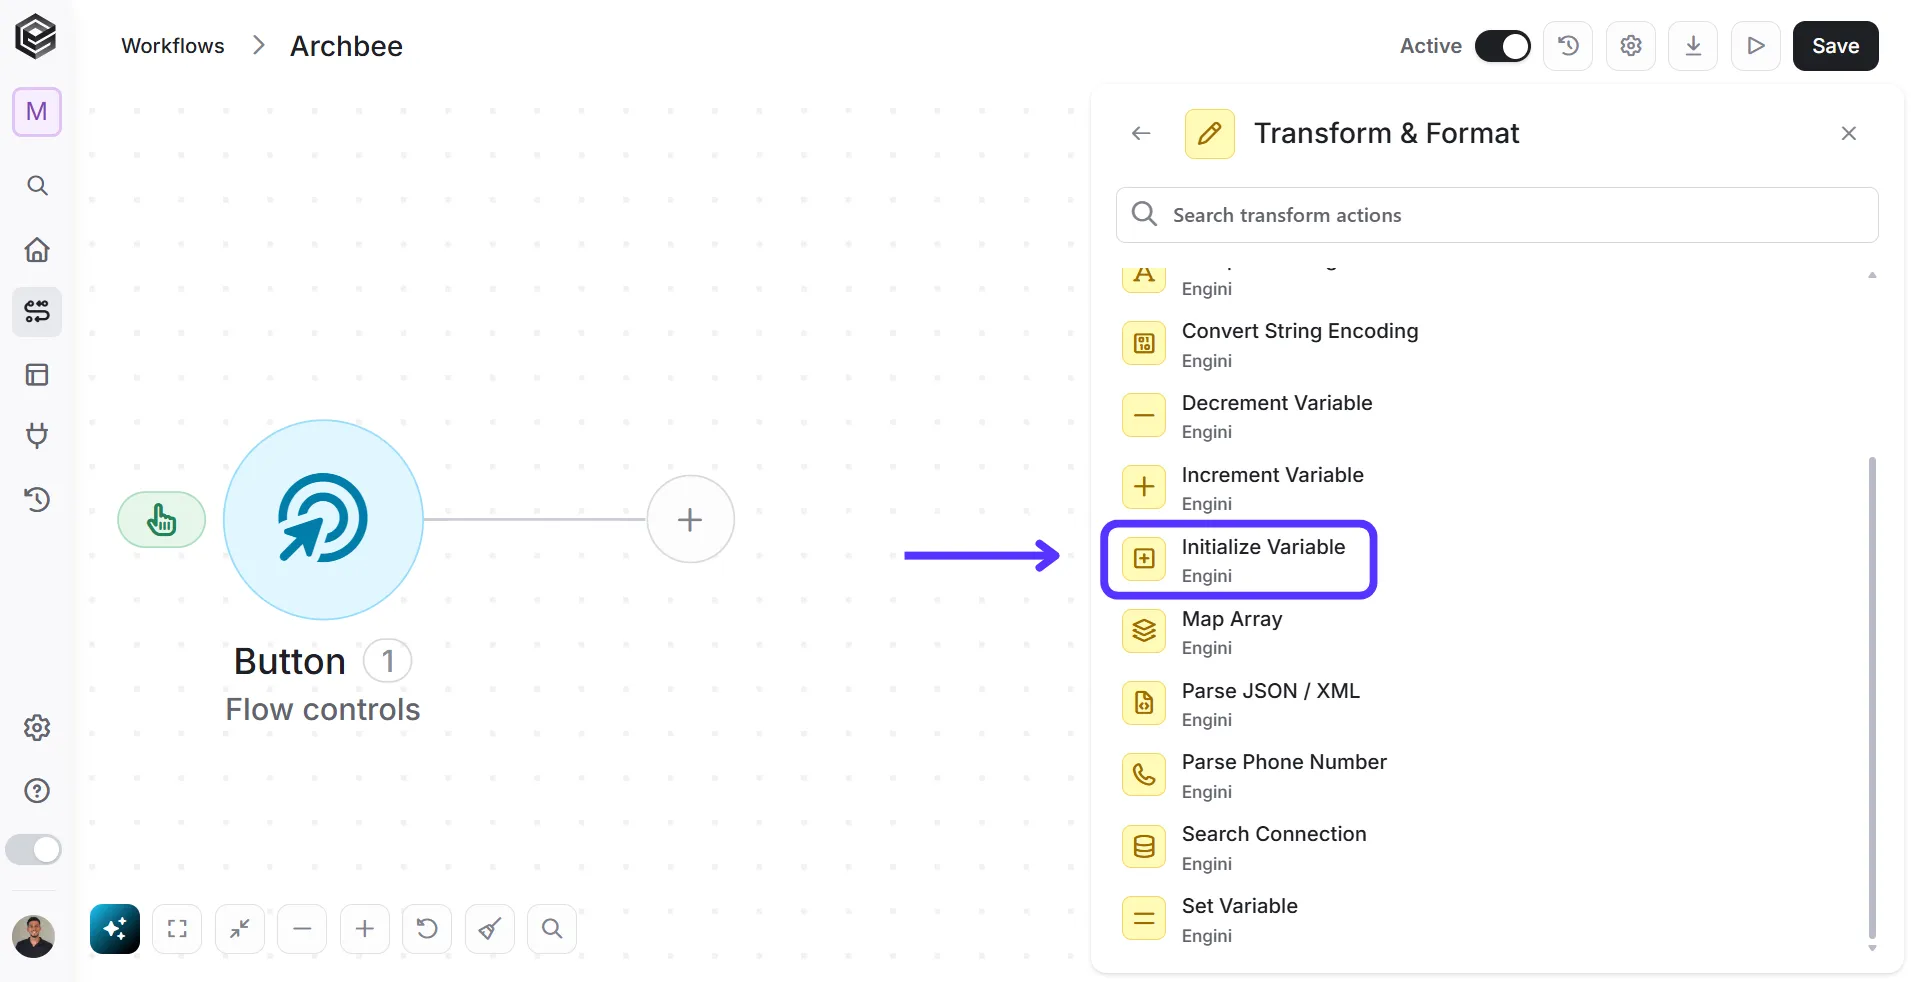Add a step with the canvas plus node

(x=690, y=519)
